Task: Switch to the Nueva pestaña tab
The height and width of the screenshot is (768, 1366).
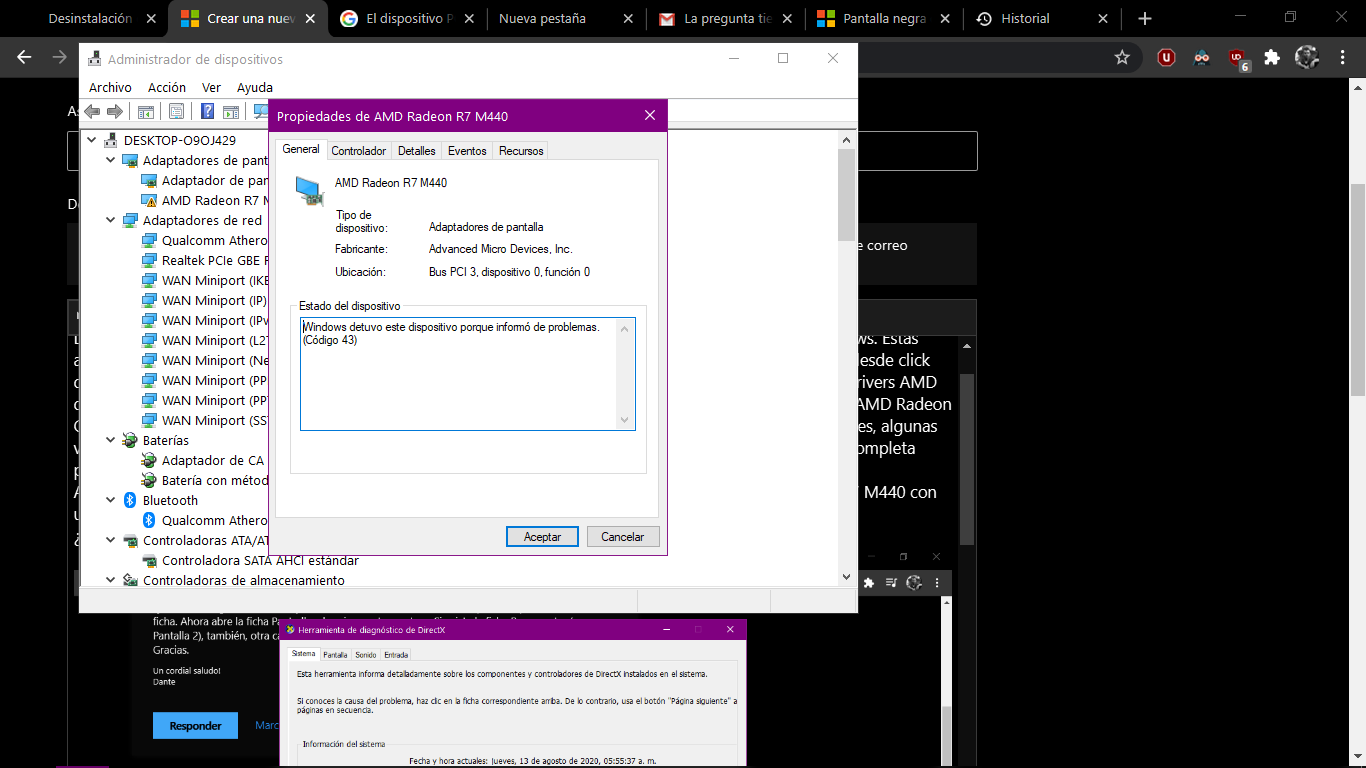Action: click(x=565, y=18)
